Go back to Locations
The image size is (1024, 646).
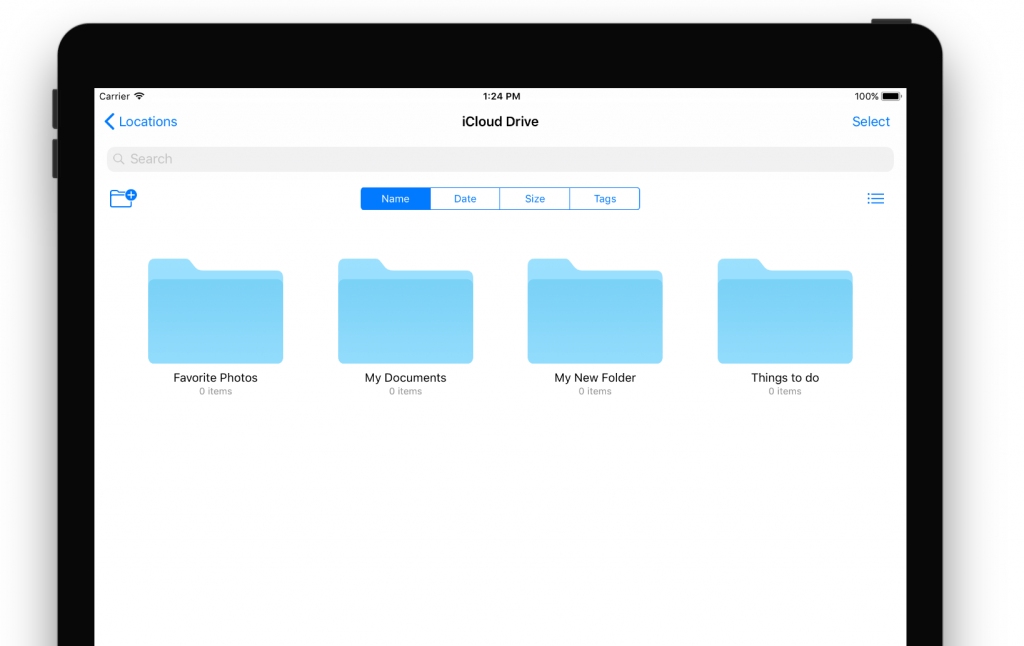click(x=140, y=121)
